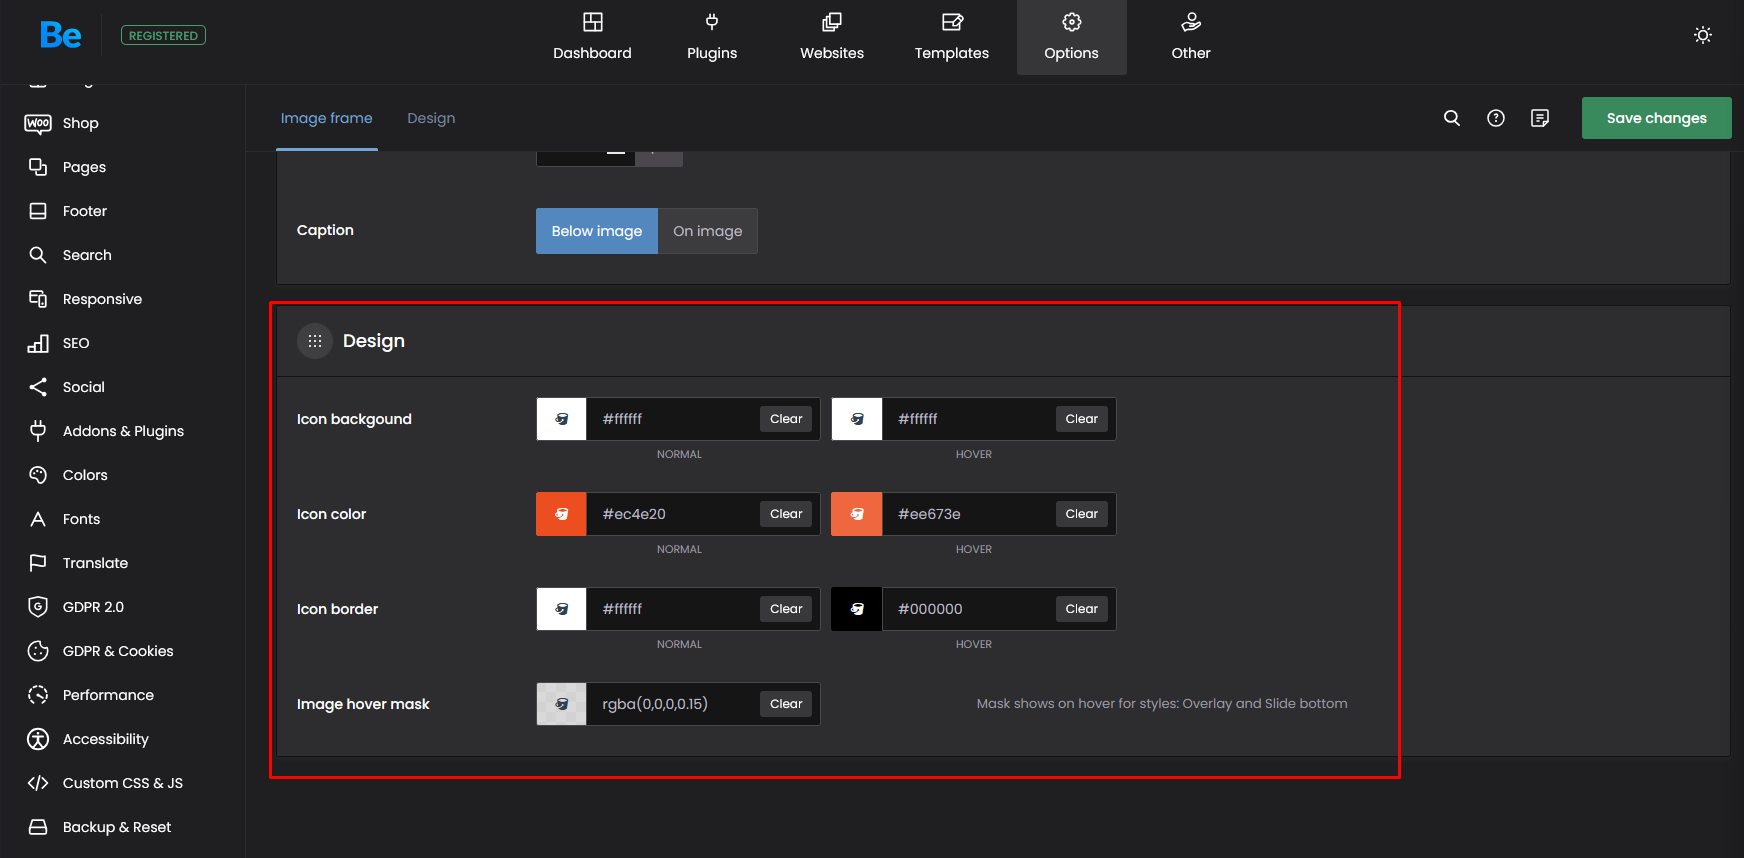Viewport: 1744px width, 858px height.
Task: Switch to the Image frame tab
Action: click(x=326, y=118)
